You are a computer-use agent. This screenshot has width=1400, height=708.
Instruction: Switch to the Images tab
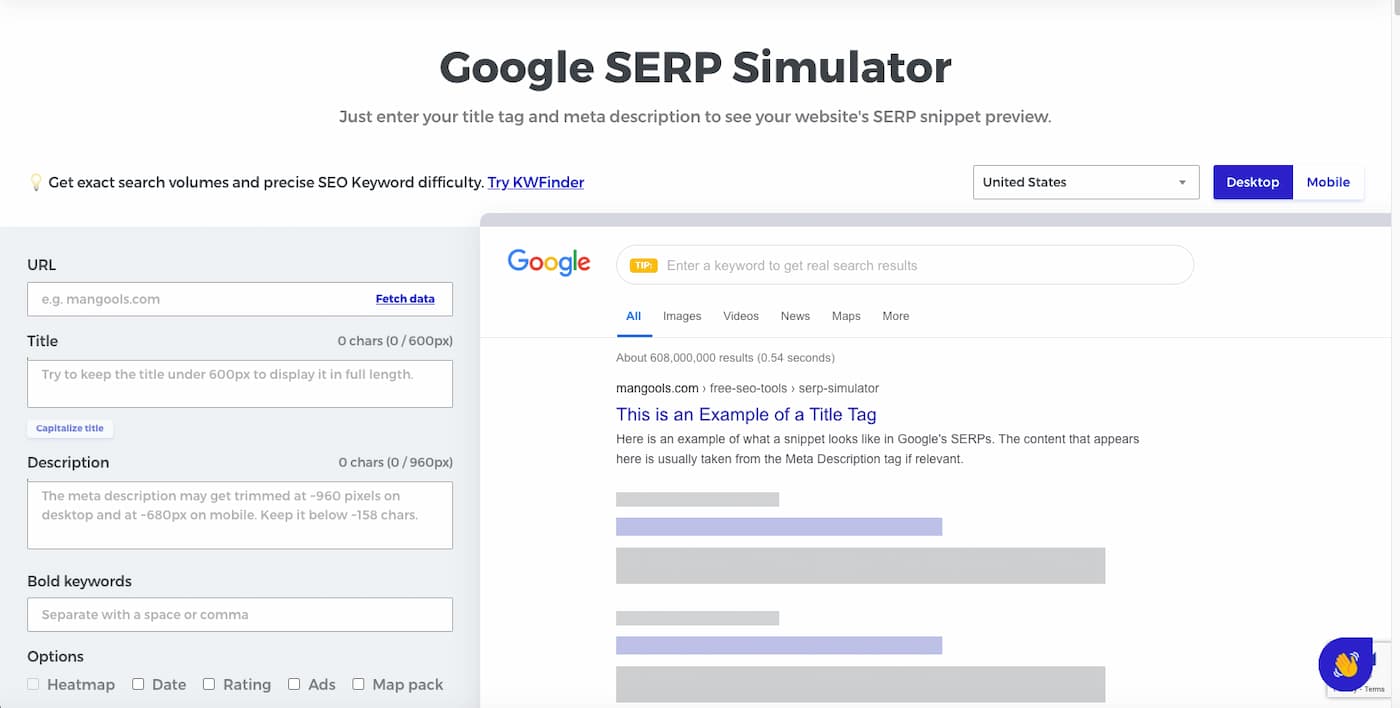click(682, 316)
